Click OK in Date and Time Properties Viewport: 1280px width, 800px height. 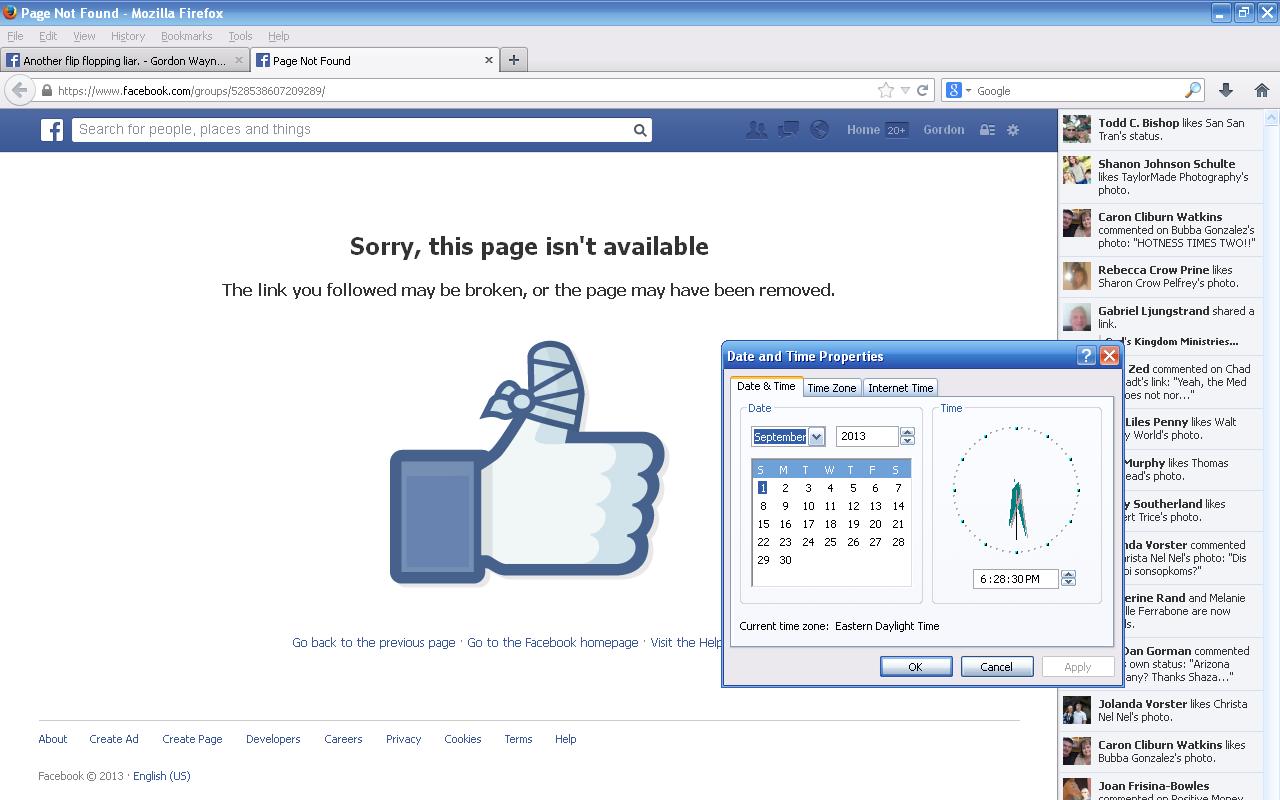[x=915, y=667]
